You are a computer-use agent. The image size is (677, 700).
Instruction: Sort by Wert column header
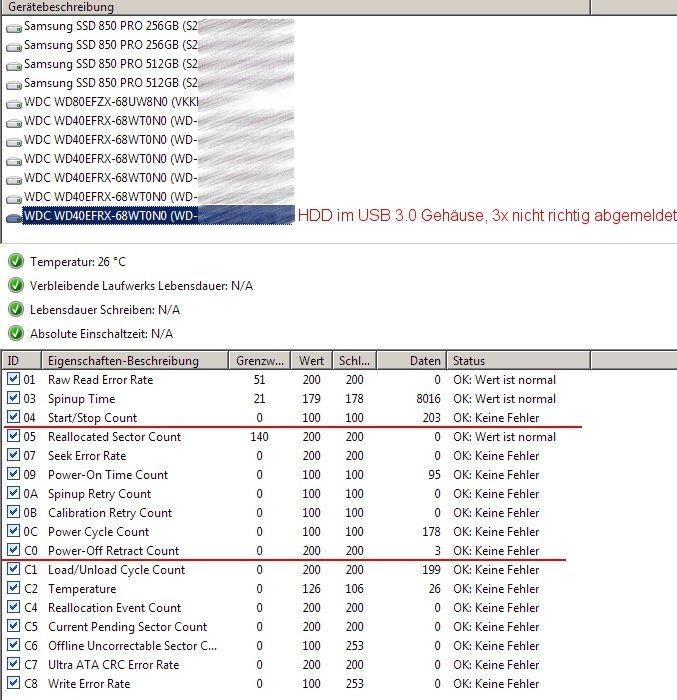click(x=311, y=361)
